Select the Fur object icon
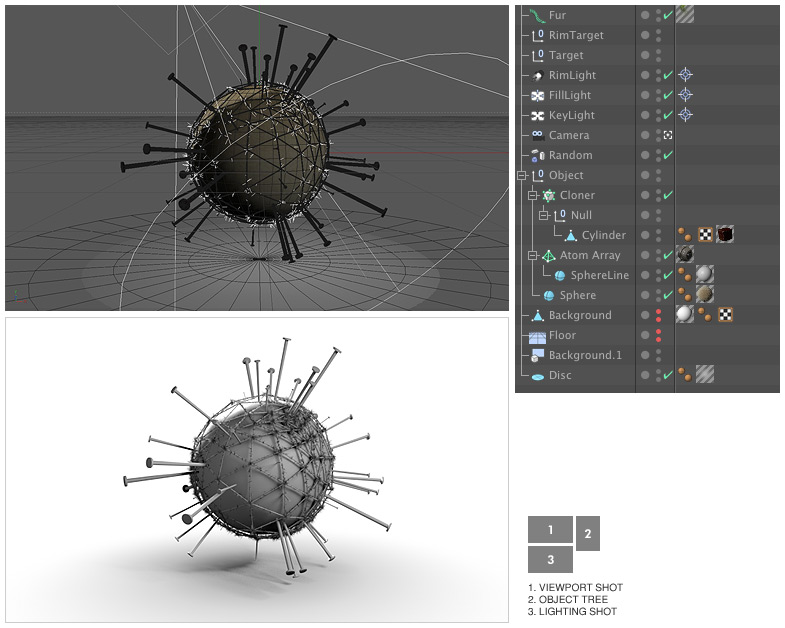The image size is (785, 628). pyautogui.click(x=537, y=15)
